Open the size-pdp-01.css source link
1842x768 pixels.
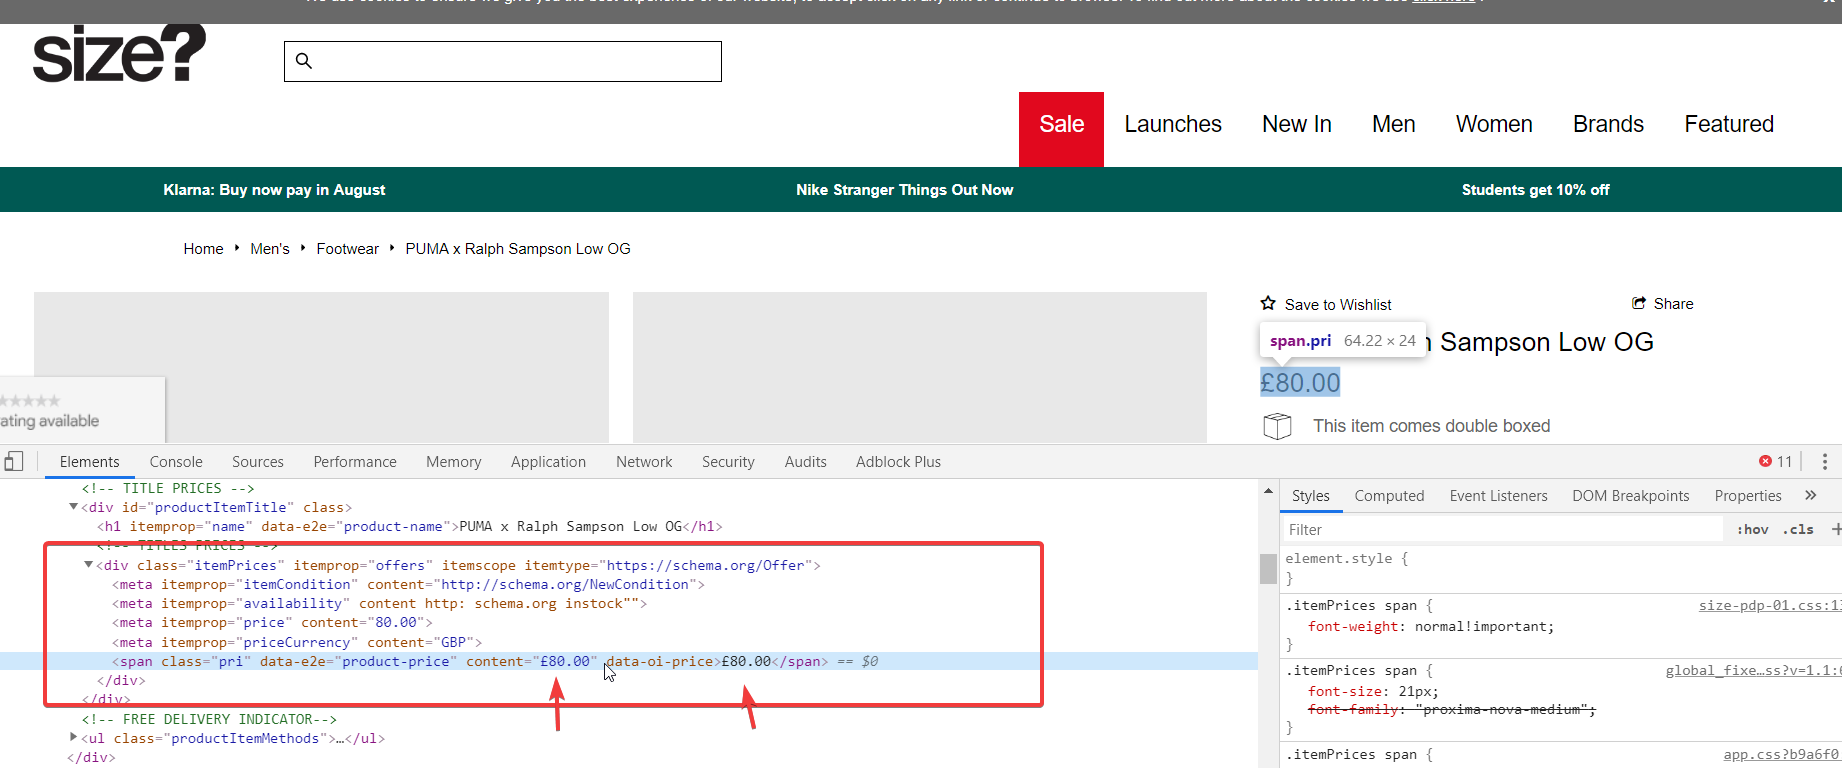click(1770, 605)
